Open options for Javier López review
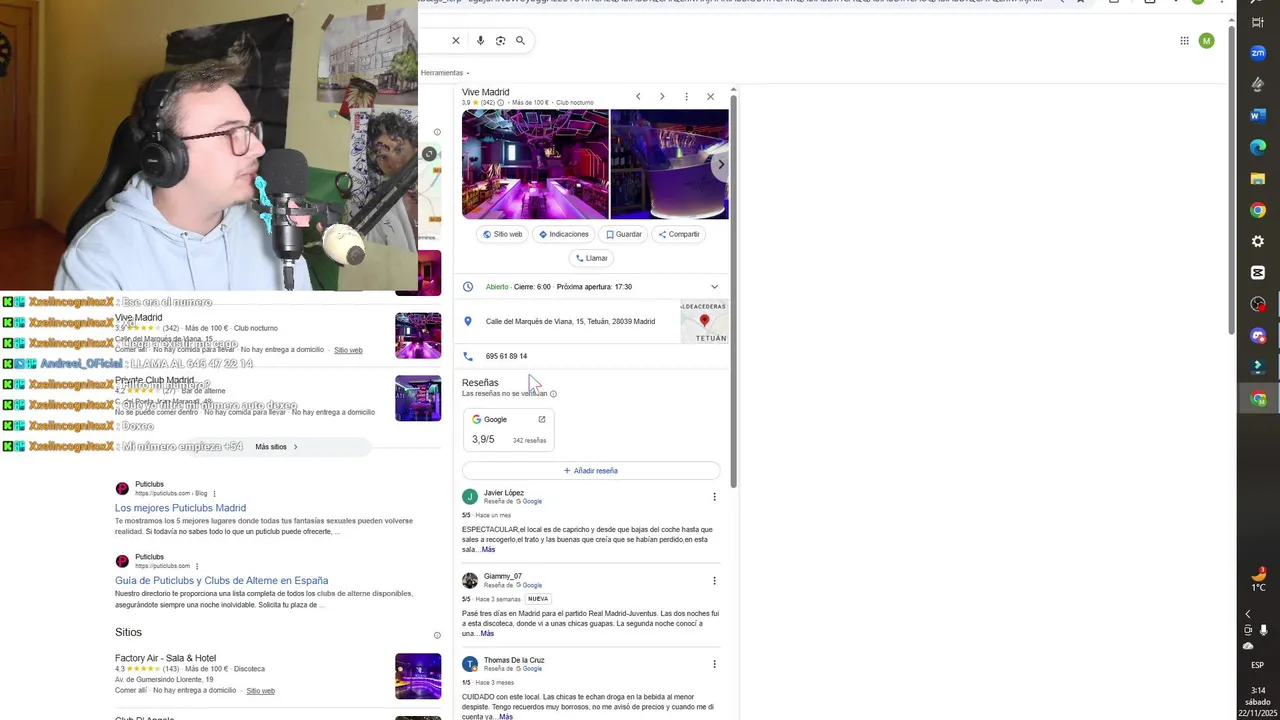Image resolution: width=1280 pixels, height=720 pixels. point(714,497)
